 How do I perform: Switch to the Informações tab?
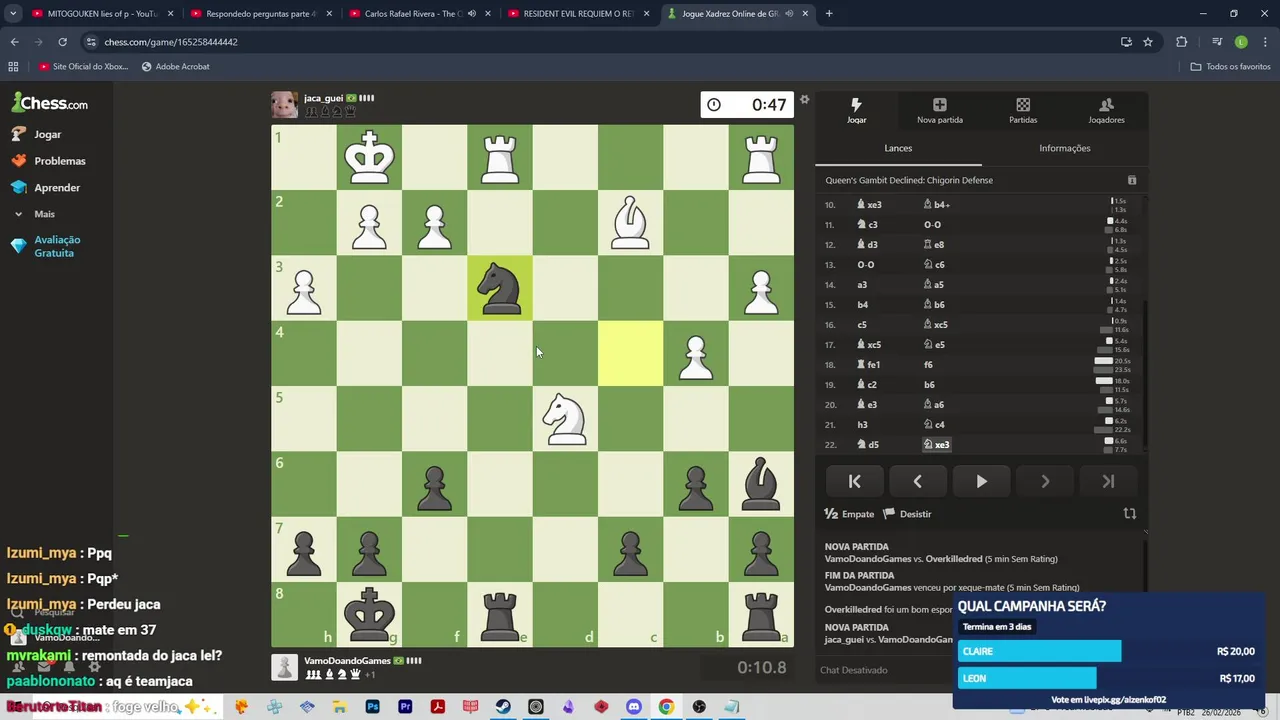coord(1064,148)
